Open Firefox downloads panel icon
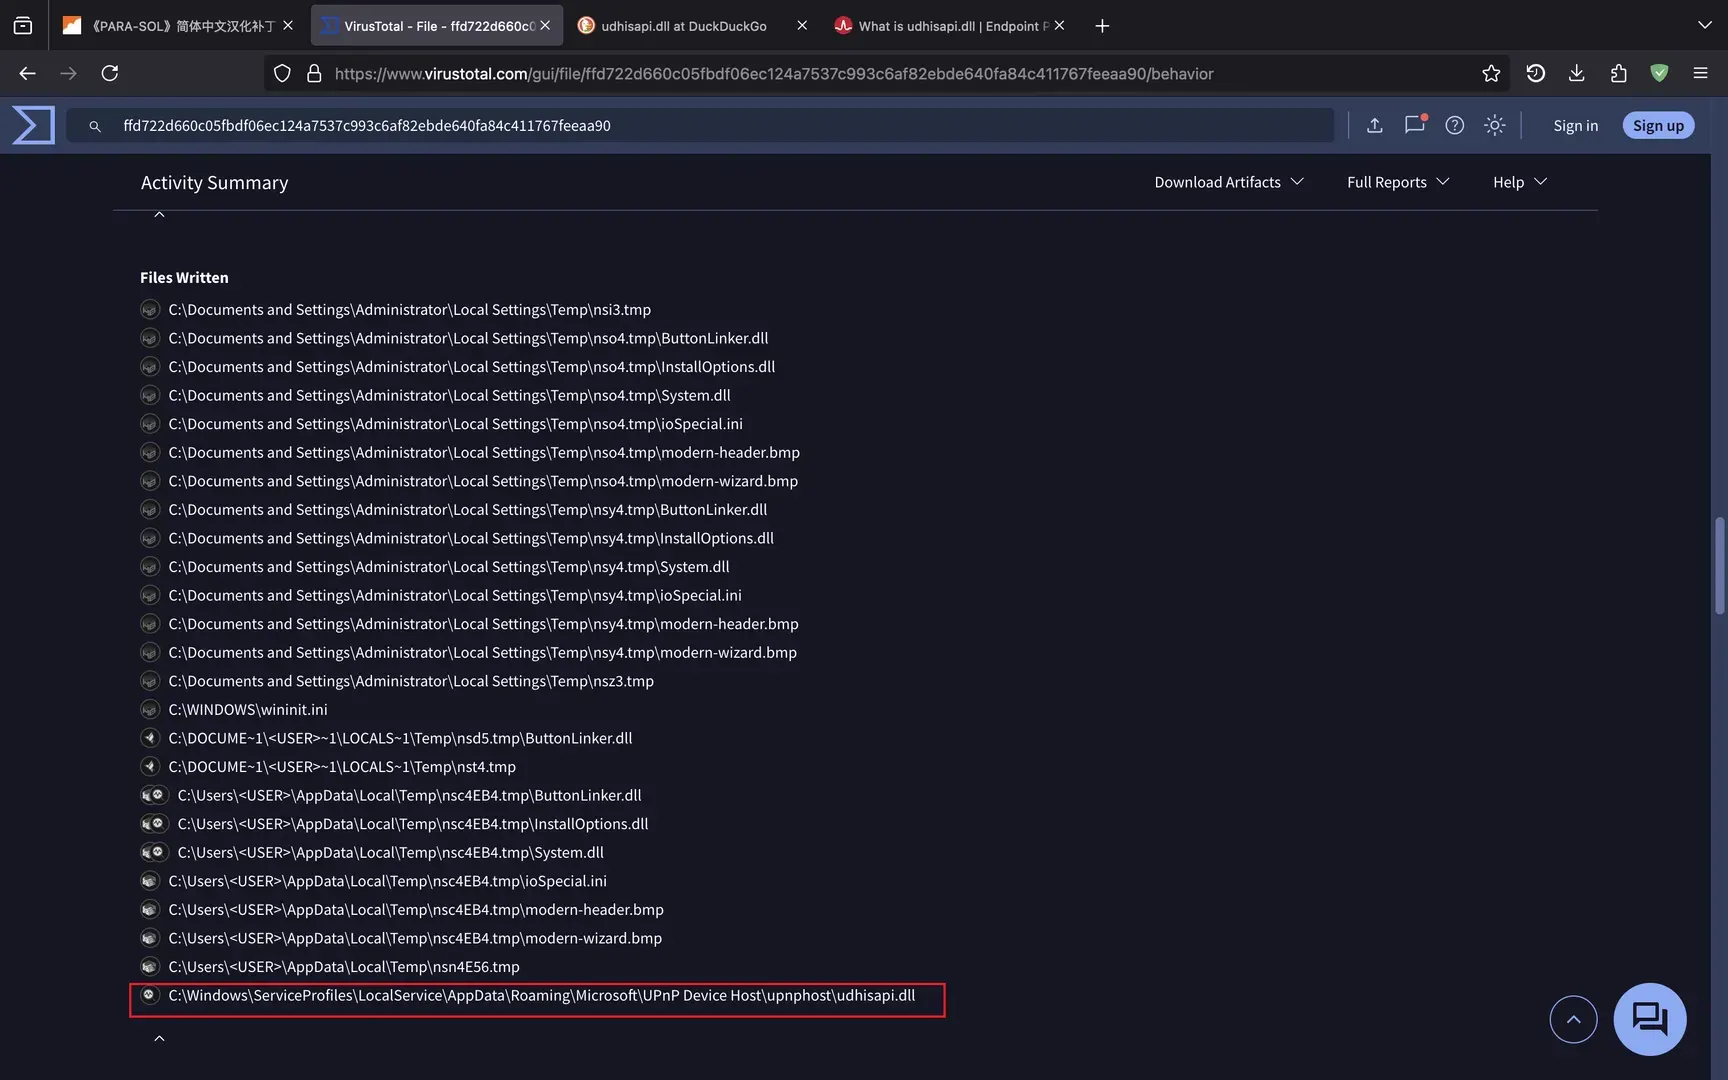This screenshot has width=1728, height=1080. pos(1577,73)
